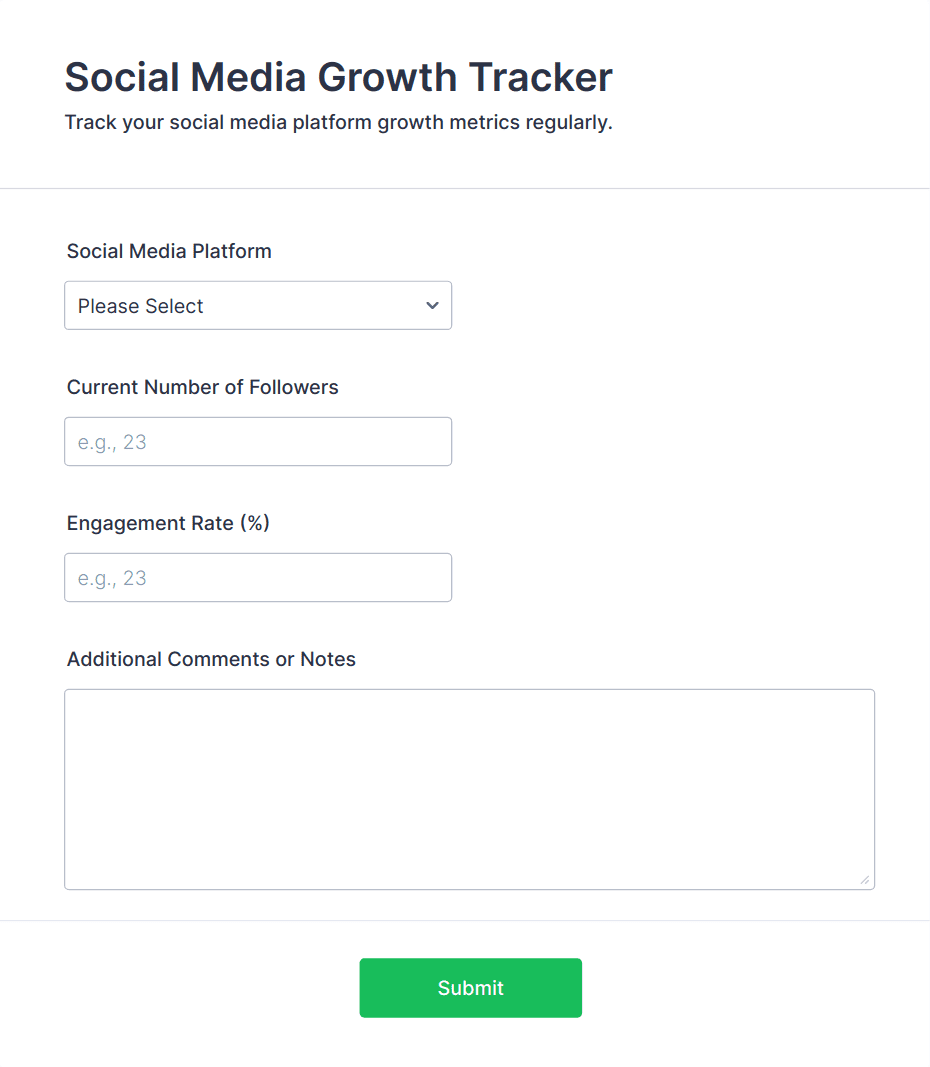This screenshot has width=930, height=1067.
Task: Click the "Submit" text on the button
Action: click(470, 988)
